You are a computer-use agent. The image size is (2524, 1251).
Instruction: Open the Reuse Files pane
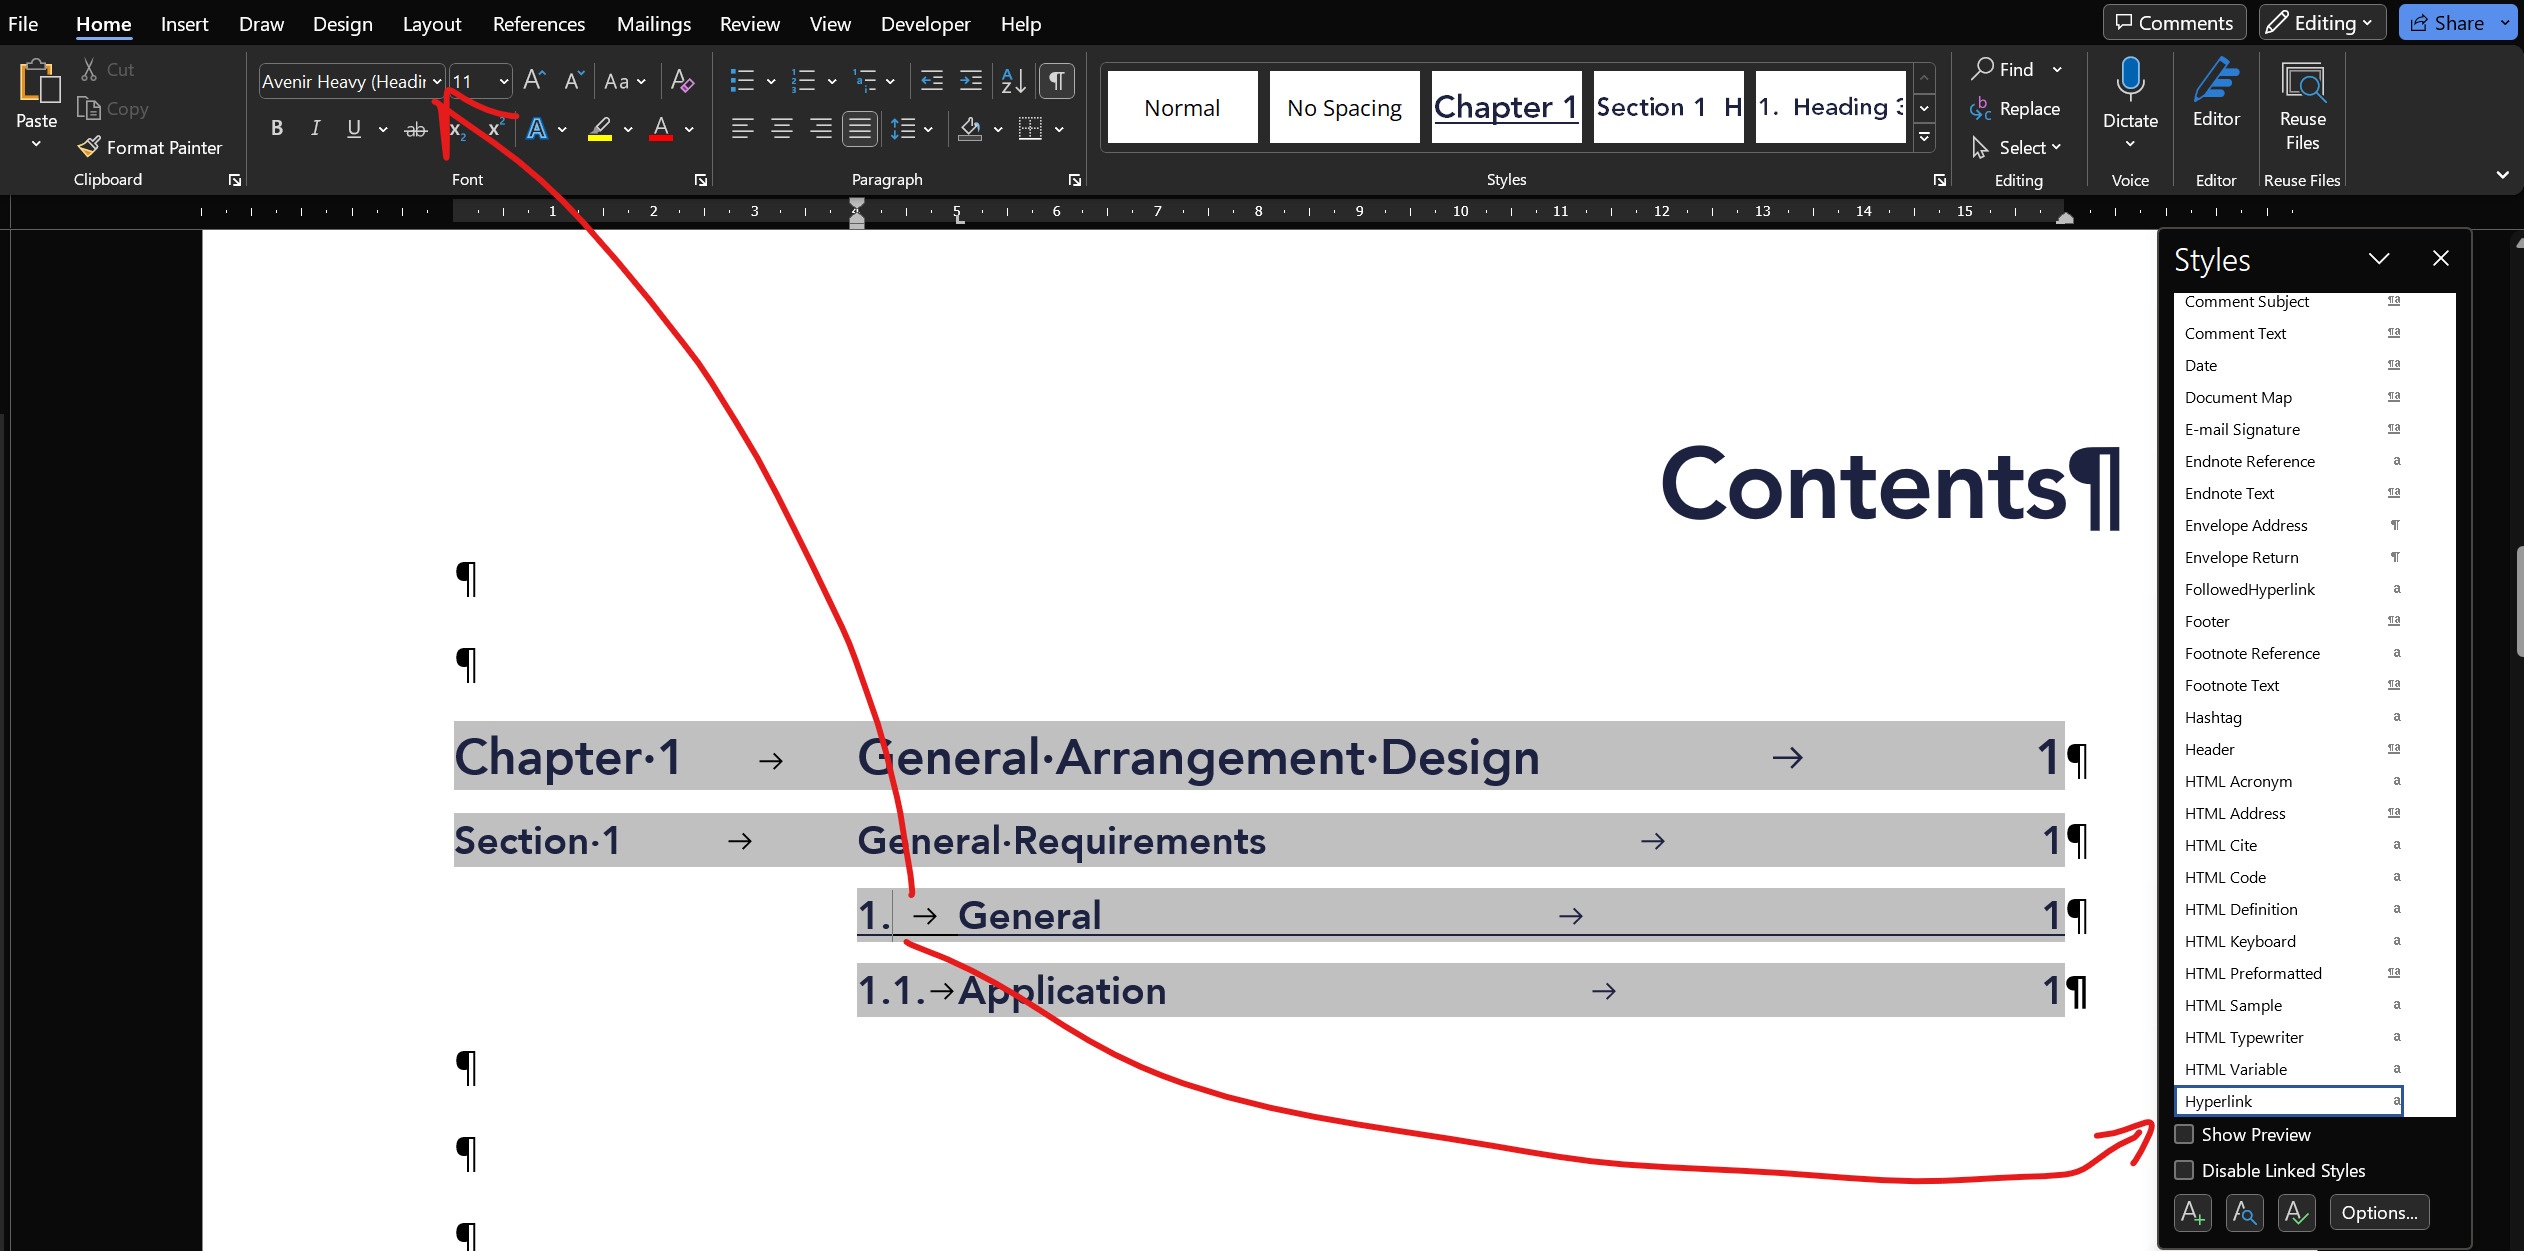[x=2302, y=106]
